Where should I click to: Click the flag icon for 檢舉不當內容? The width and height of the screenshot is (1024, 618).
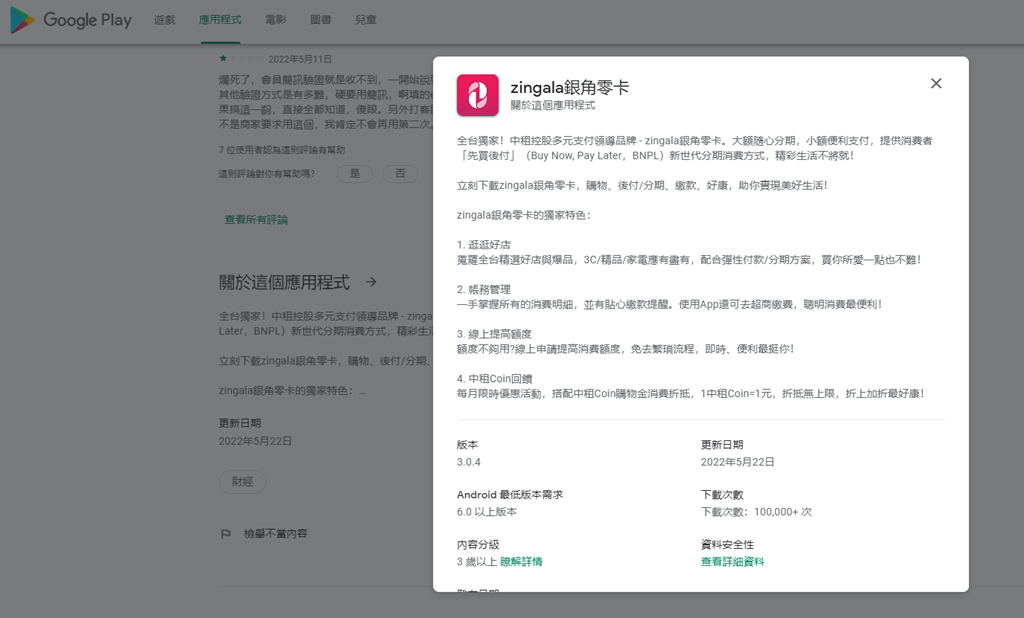[226, 534]
